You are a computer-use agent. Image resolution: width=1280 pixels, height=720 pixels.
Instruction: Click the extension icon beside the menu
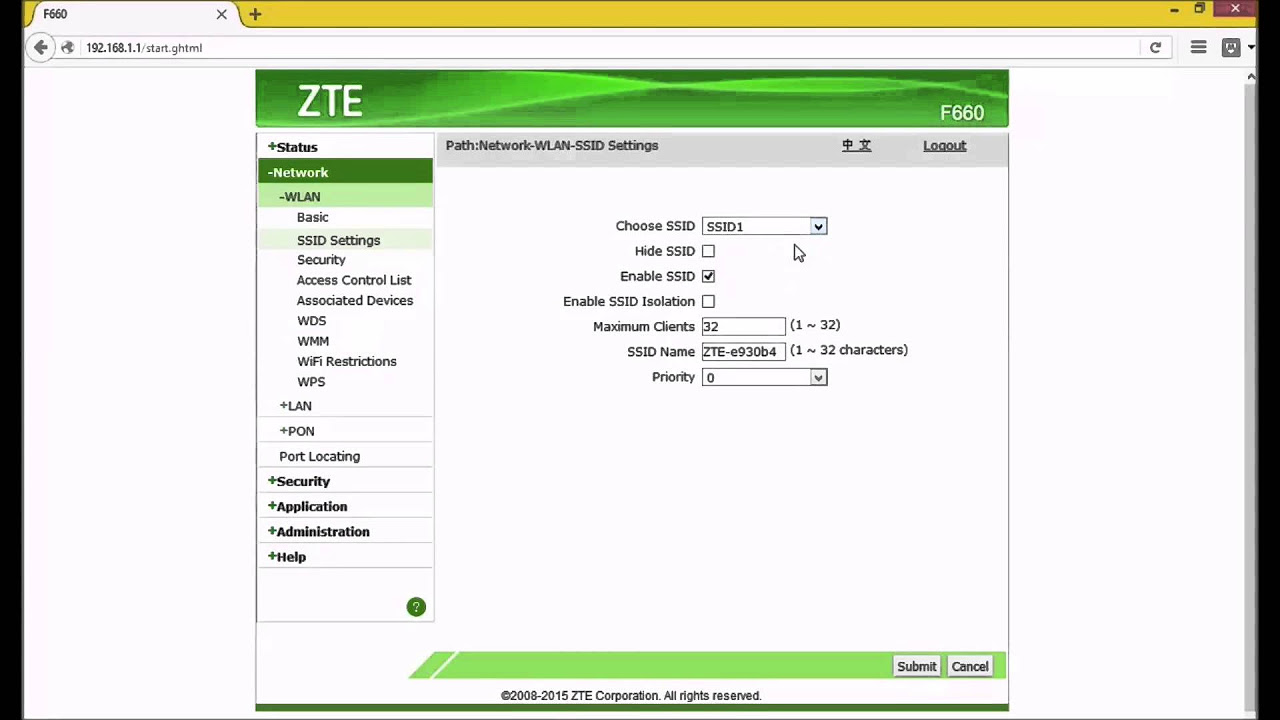pos(1232,47)
